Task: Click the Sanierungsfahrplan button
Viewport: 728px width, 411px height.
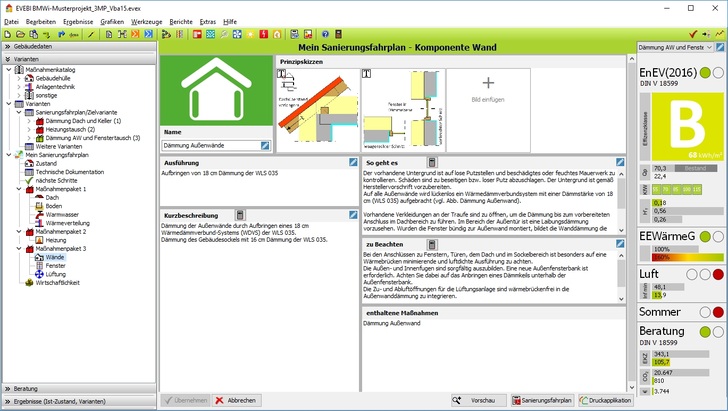Action: (542, 400)
